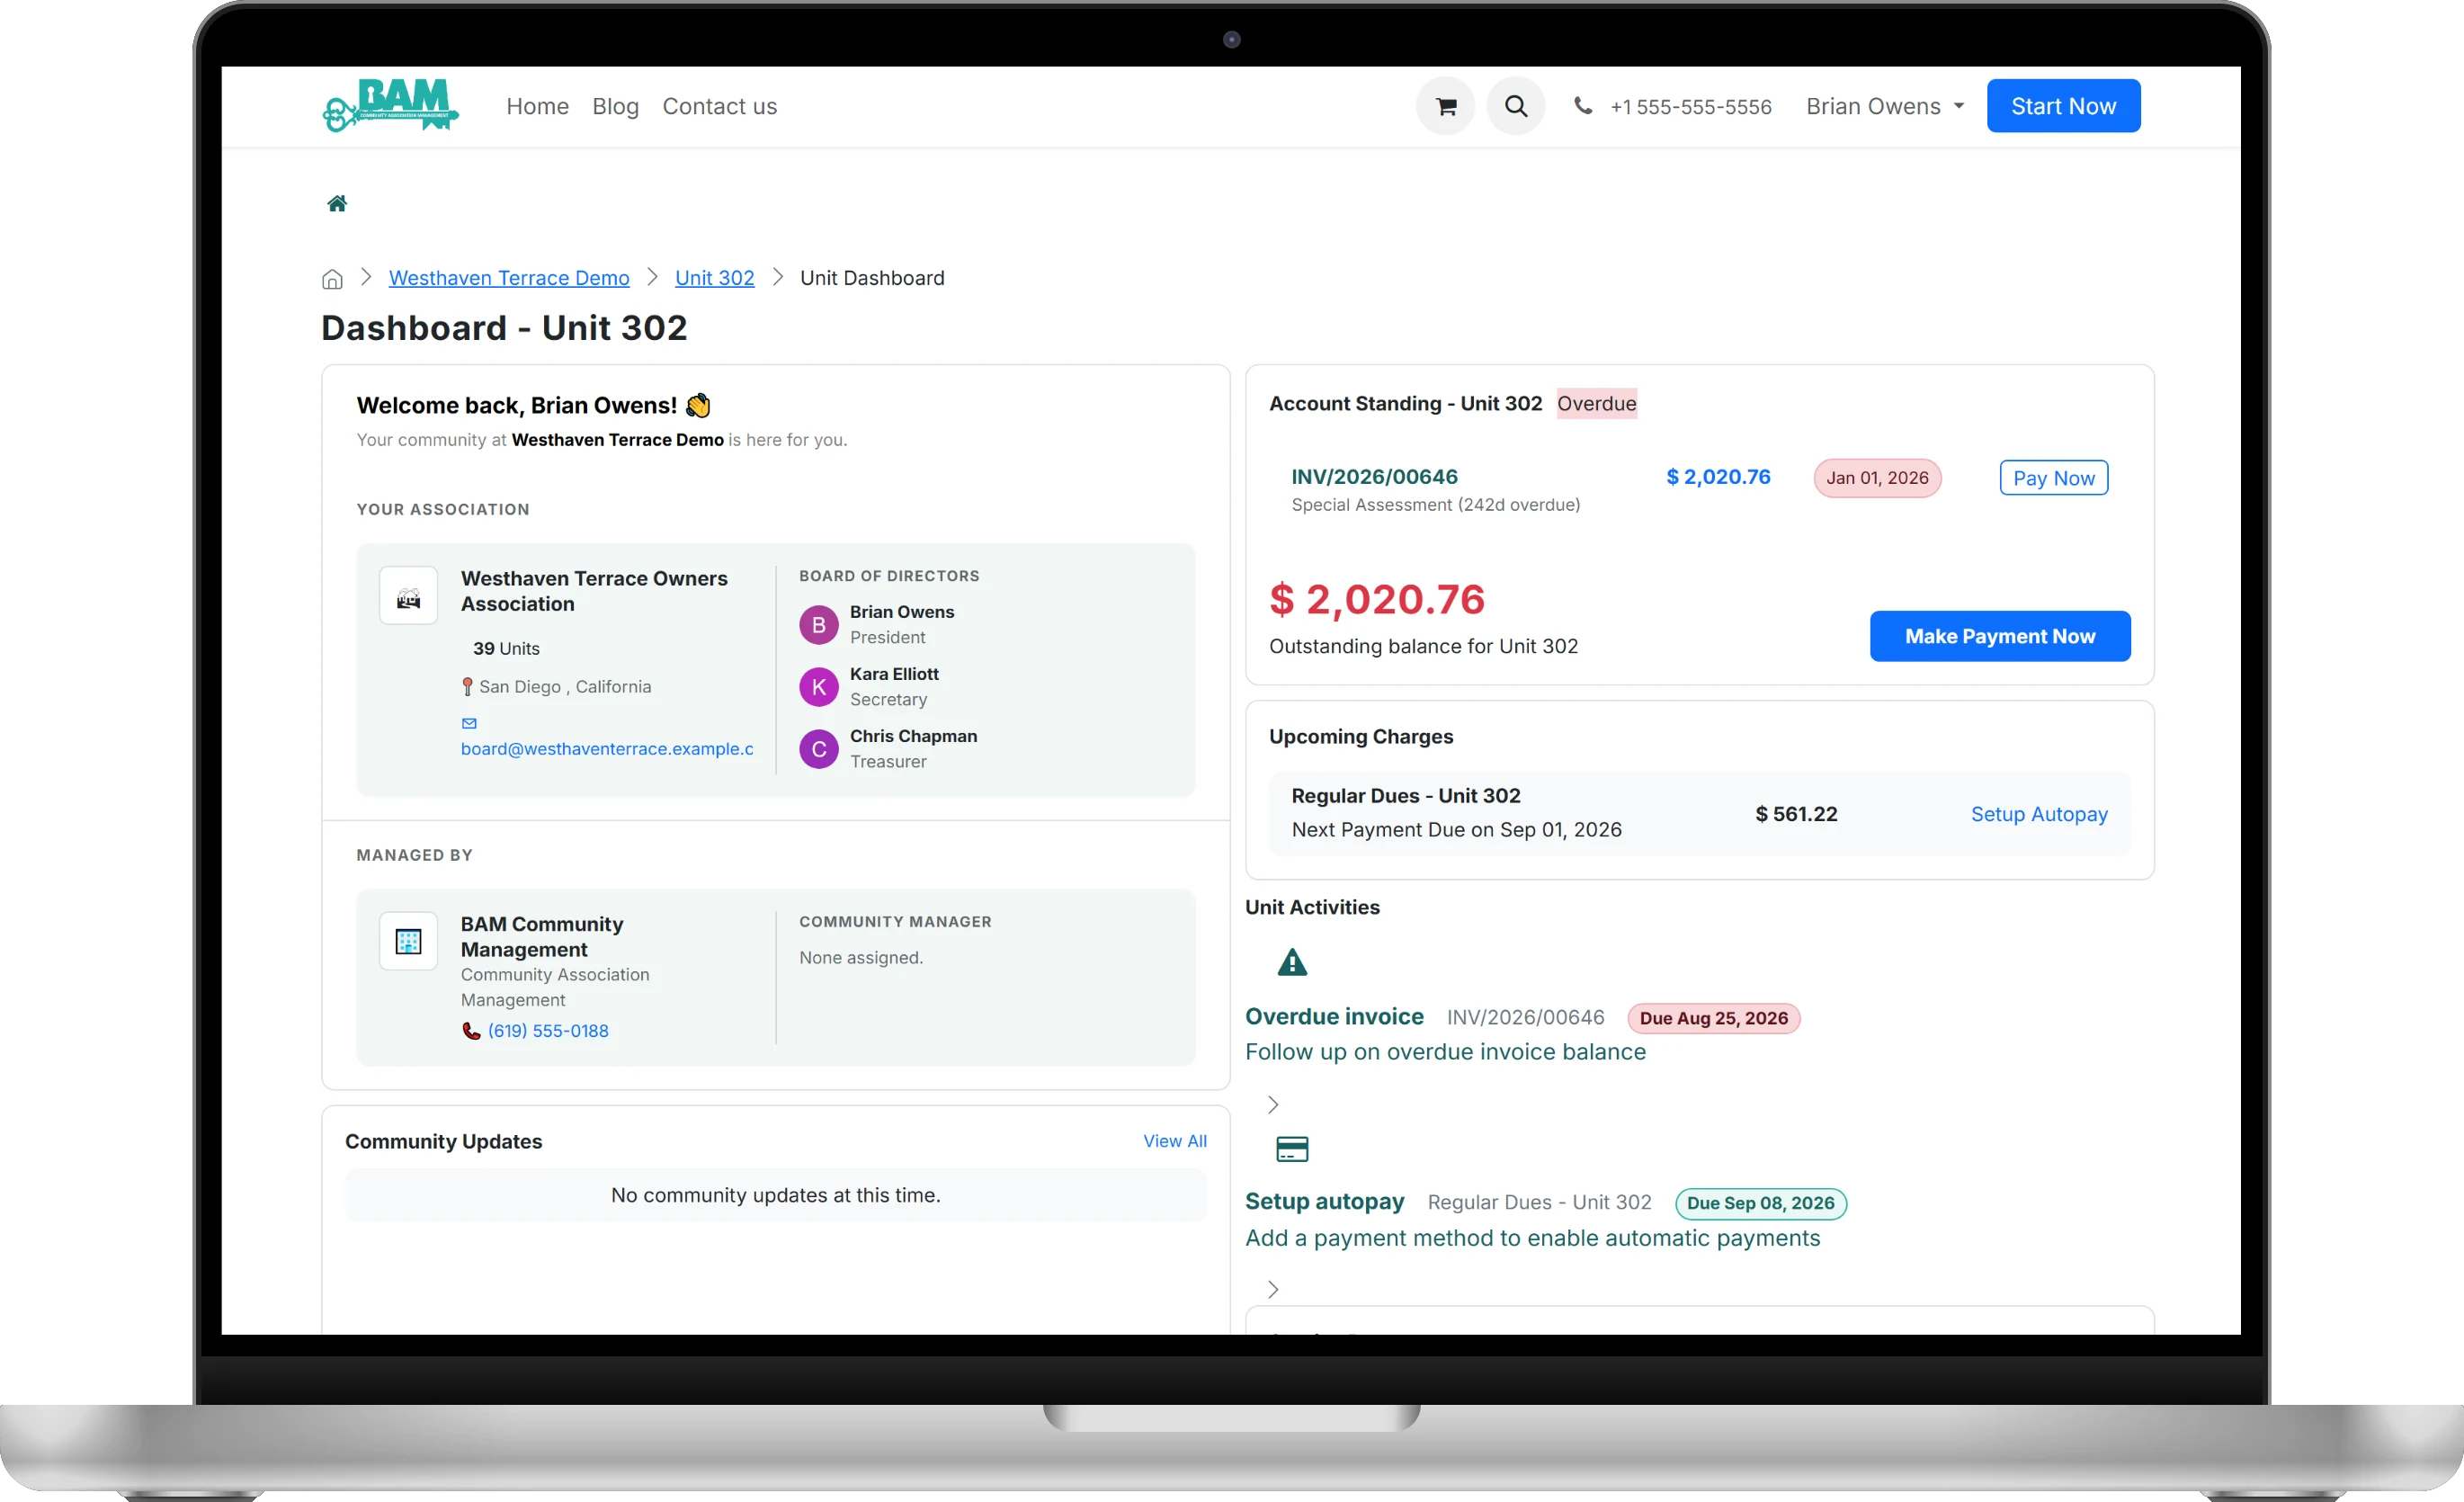The height and width of the screenshot is (1502, 2464).
Task: Click the Jan 01, 2026 due date badge
Action: tap(1877, 478)
